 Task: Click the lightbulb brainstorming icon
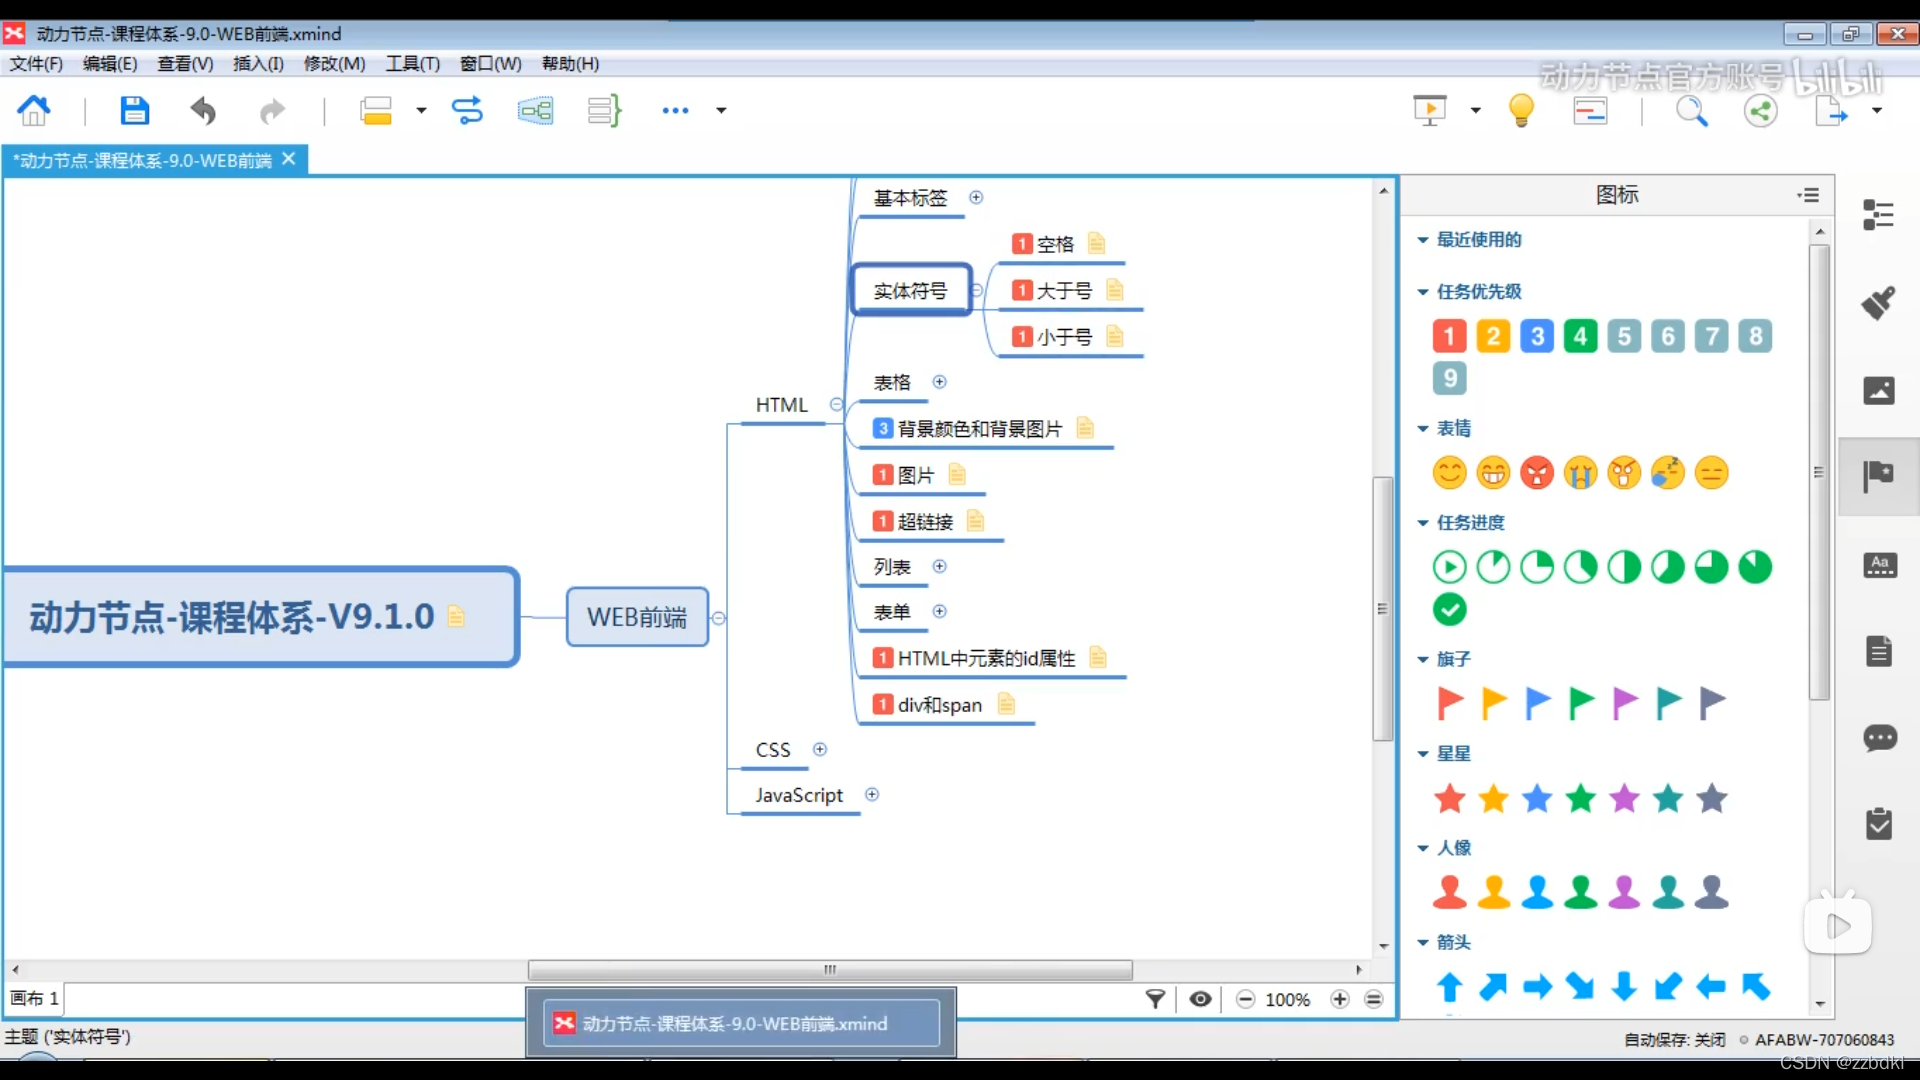click(x=1521, y=110)
